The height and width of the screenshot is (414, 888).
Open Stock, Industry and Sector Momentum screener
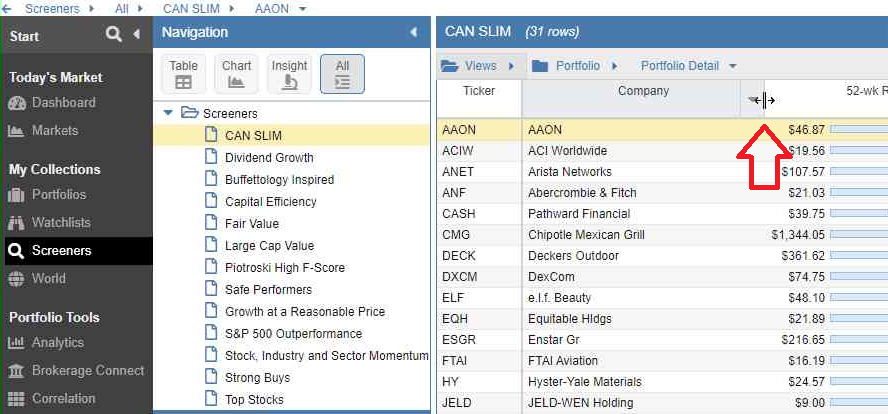coord(326,356)
